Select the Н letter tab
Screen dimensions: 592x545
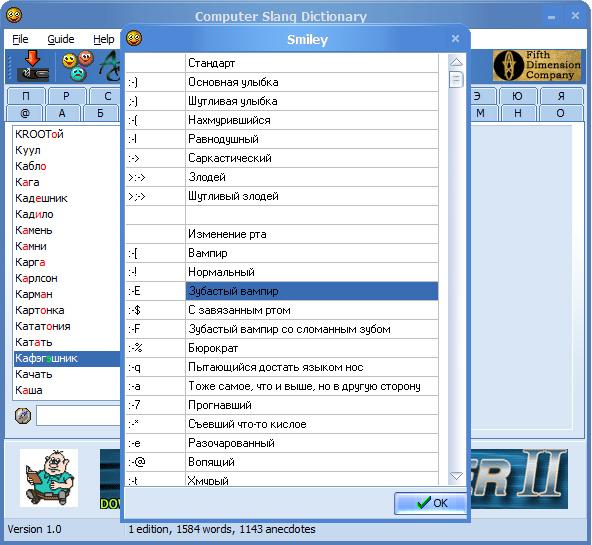click(518, 113)
